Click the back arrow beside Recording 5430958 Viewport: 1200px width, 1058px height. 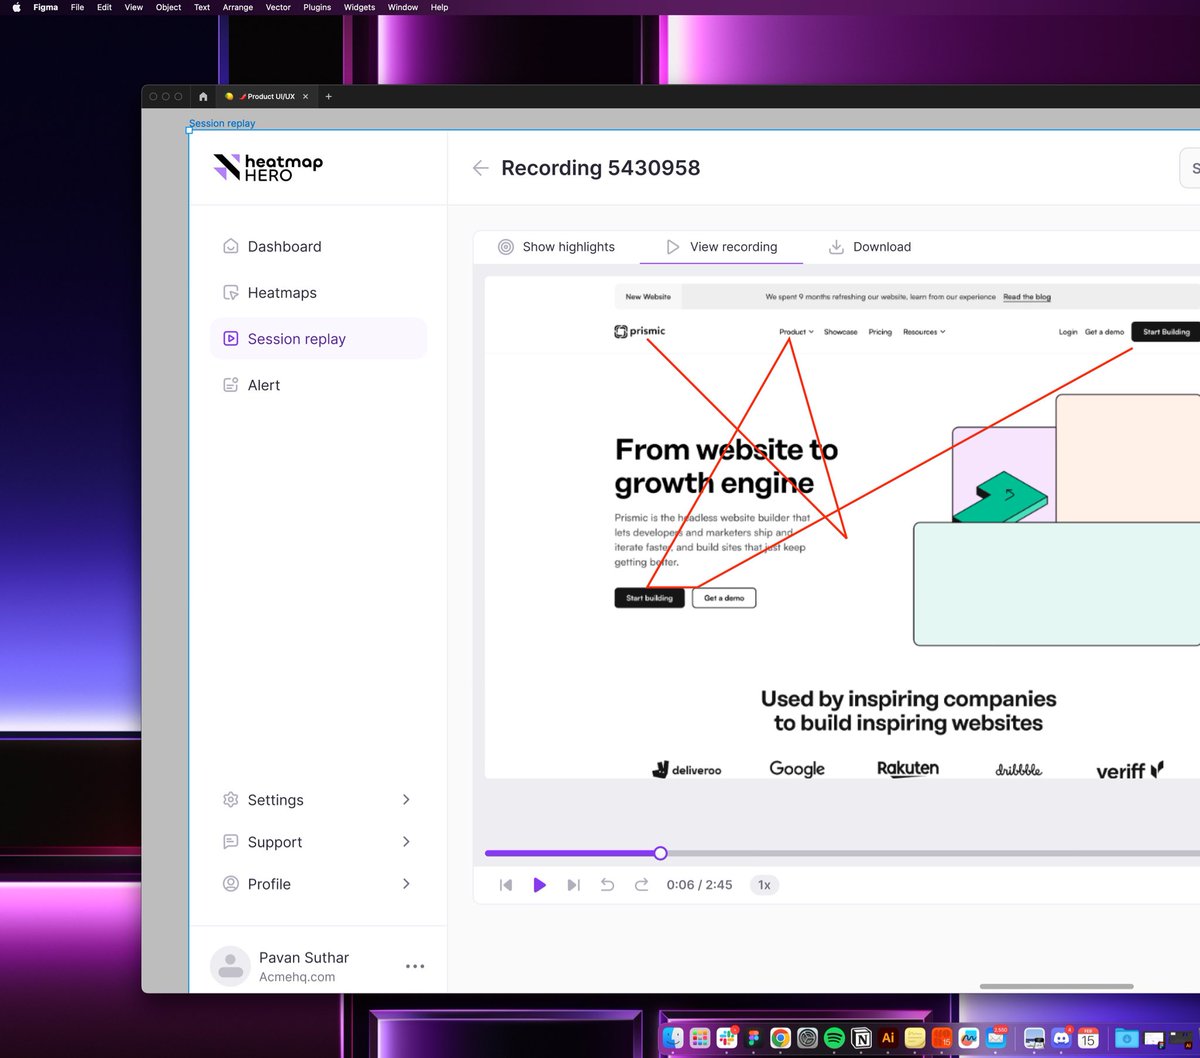480,168
